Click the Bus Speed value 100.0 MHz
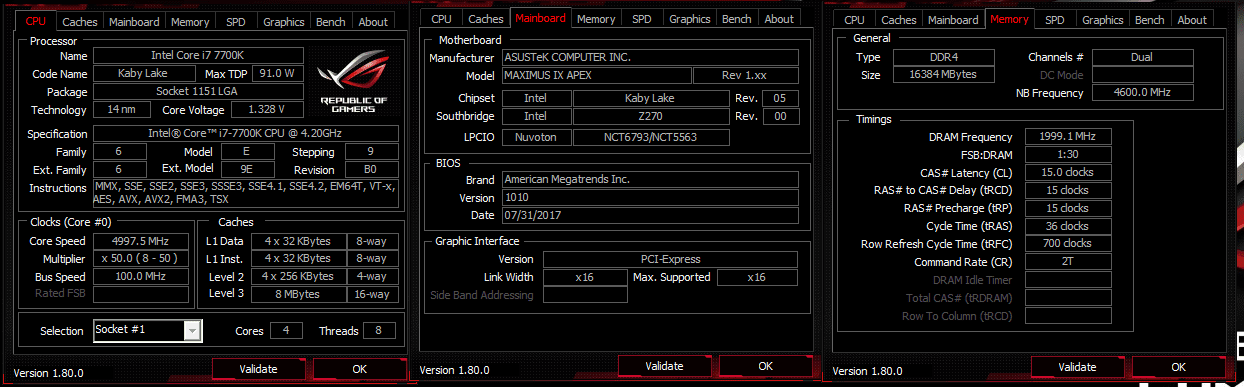The width and height of the screenshot is (1244, 387). click(141, 277)
